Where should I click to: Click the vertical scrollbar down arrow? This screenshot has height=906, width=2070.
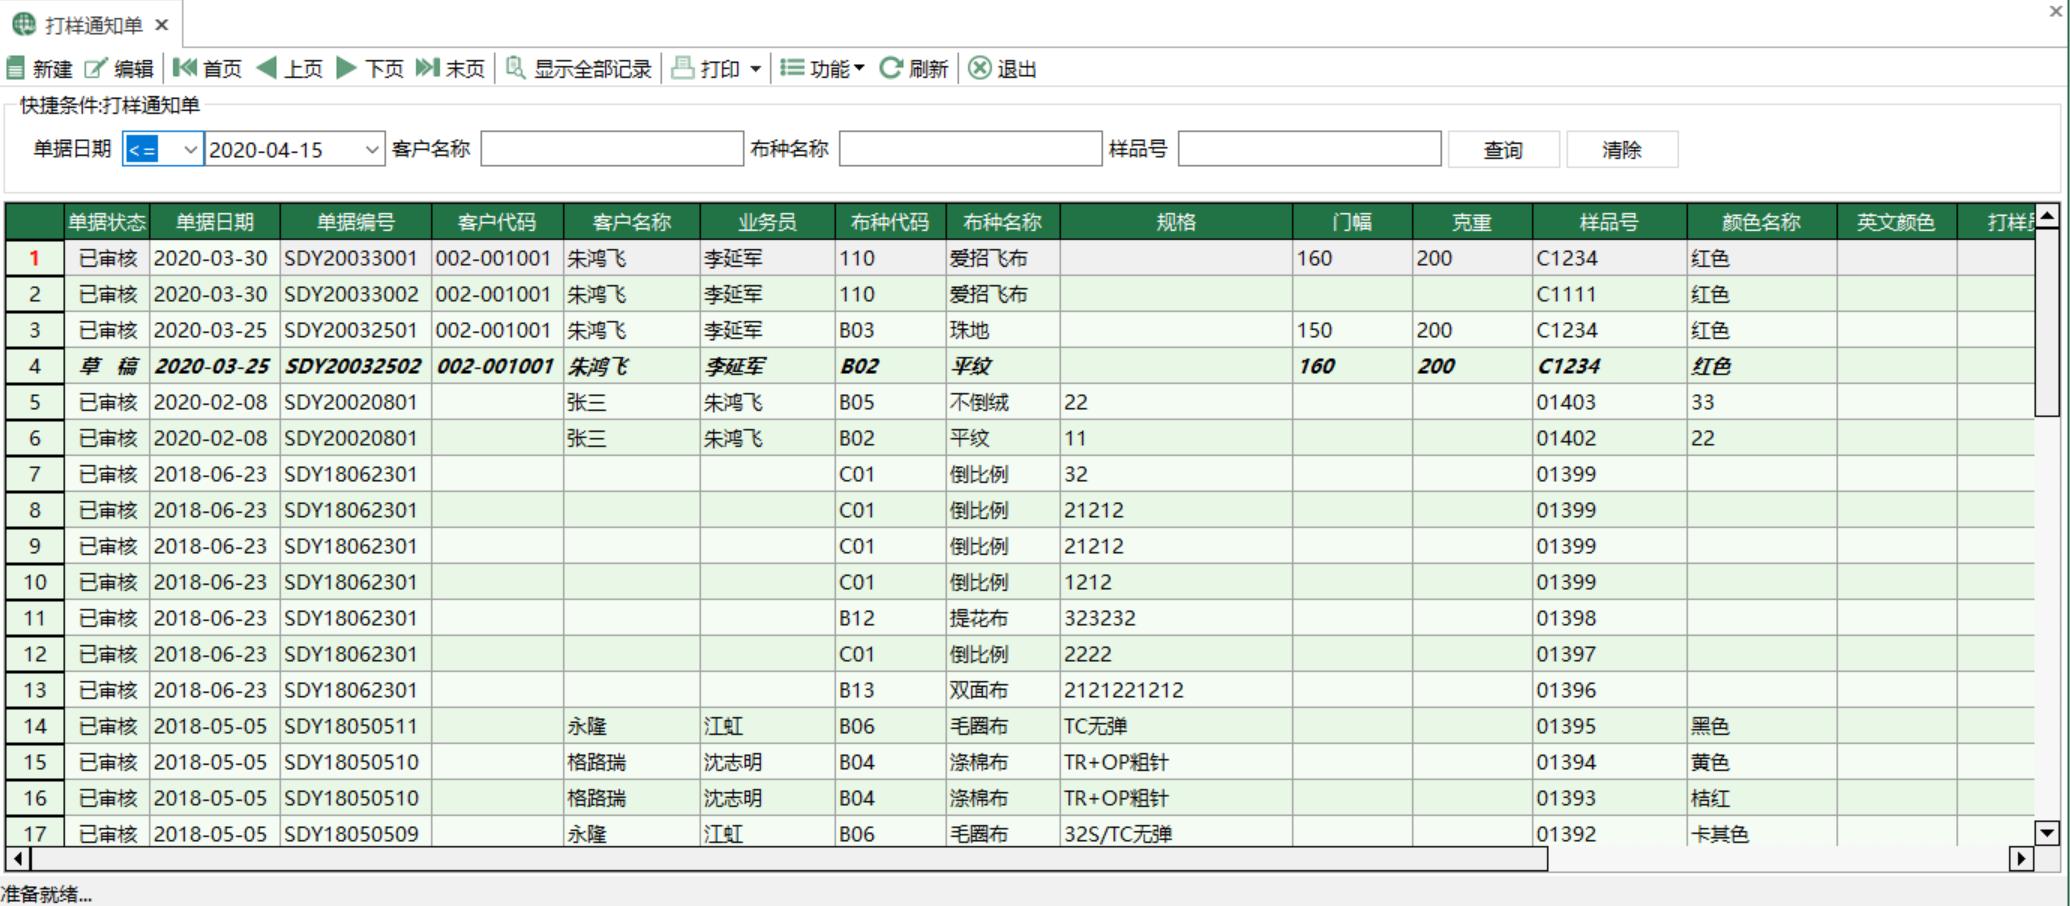tap(2047, 832)
